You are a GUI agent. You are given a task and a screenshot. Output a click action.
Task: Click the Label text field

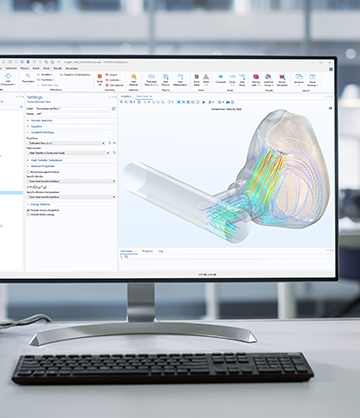point(73,109)
